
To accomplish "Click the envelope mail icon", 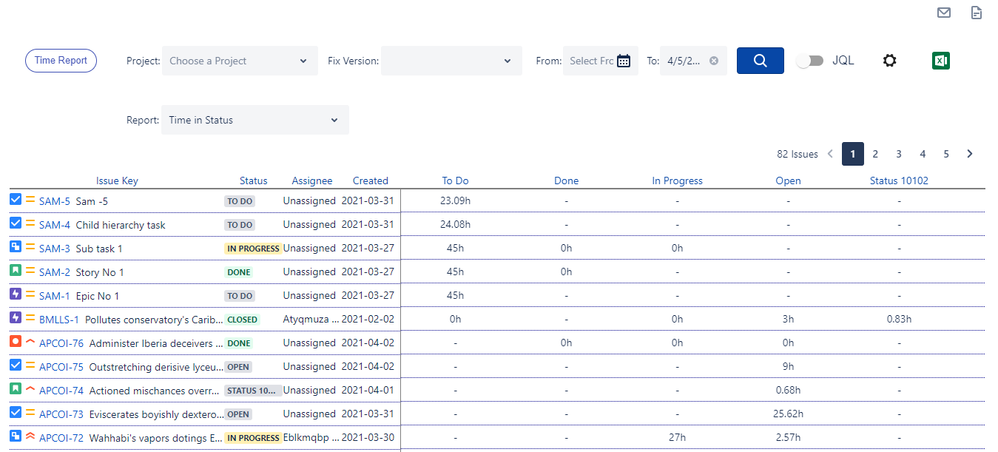I will [x=944, y=13].
